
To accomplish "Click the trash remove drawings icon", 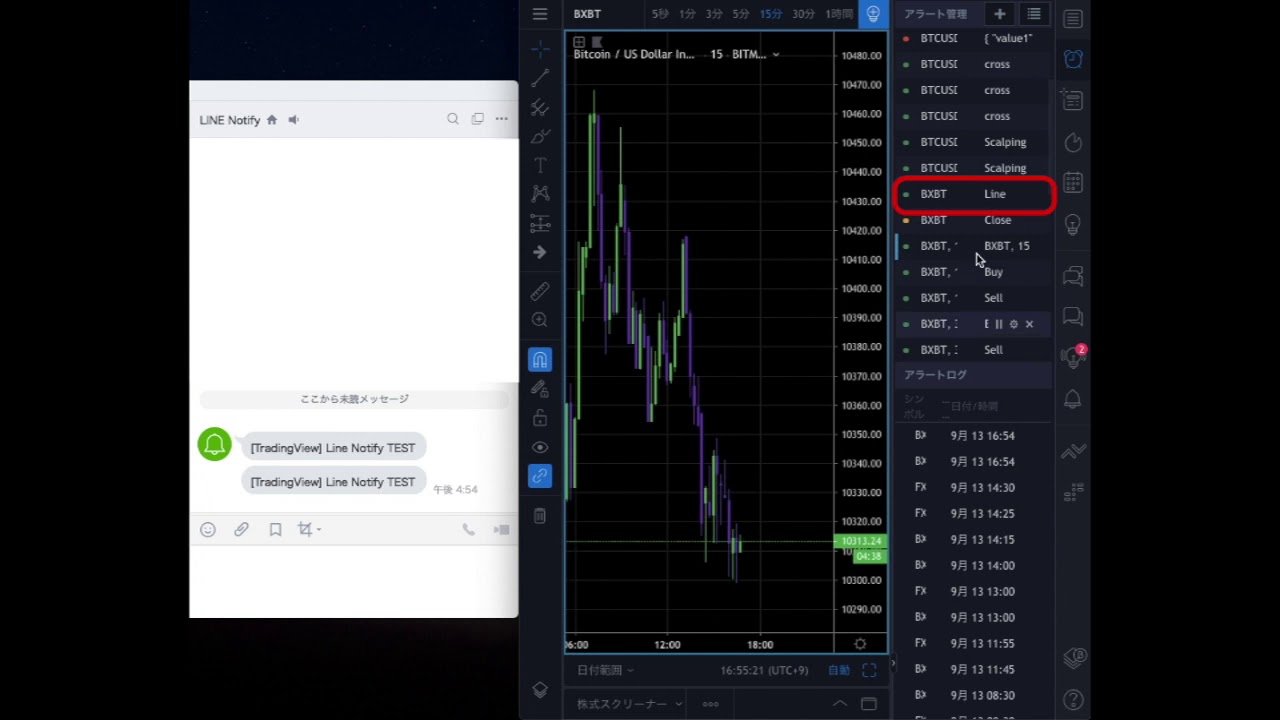I will [x=540, y=516].
